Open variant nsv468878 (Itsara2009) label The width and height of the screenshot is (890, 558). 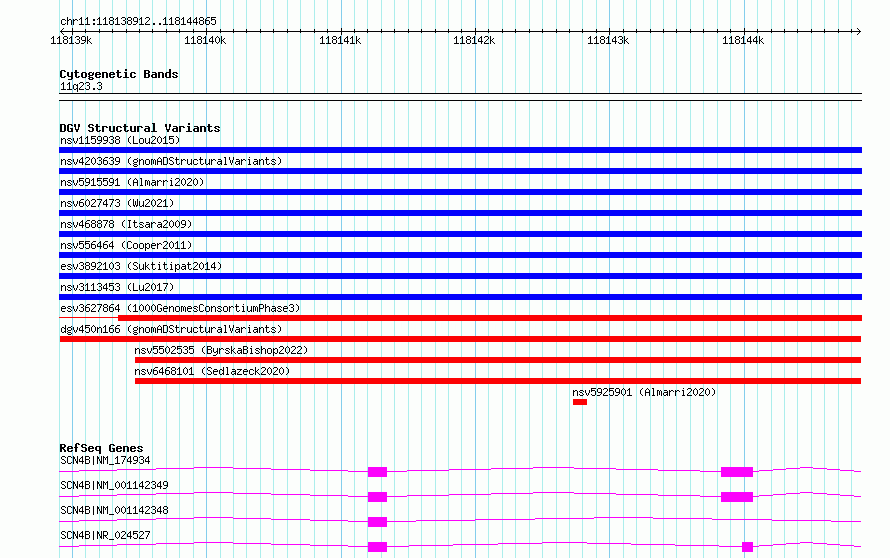pyautogui.click(x=126, y=224)
